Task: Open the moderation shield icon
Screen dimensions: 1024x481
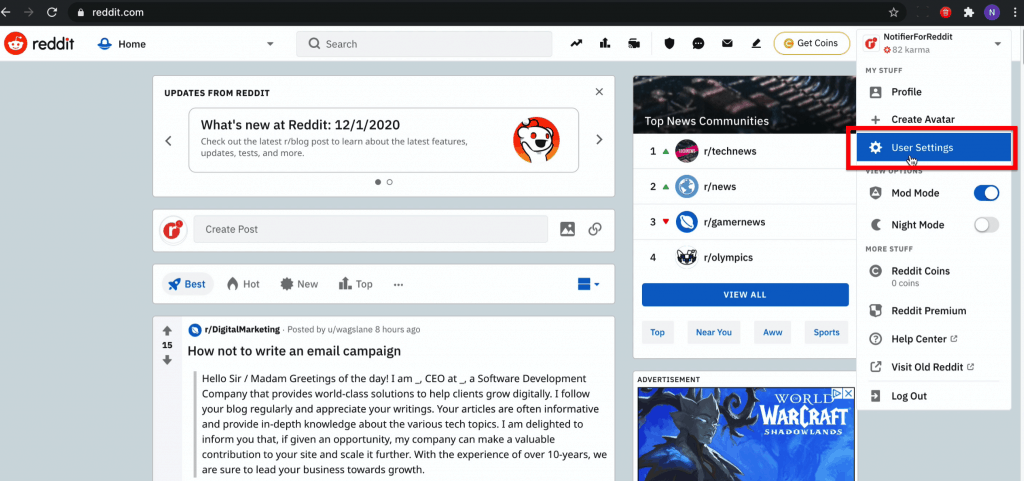Action: click(669, 44)
